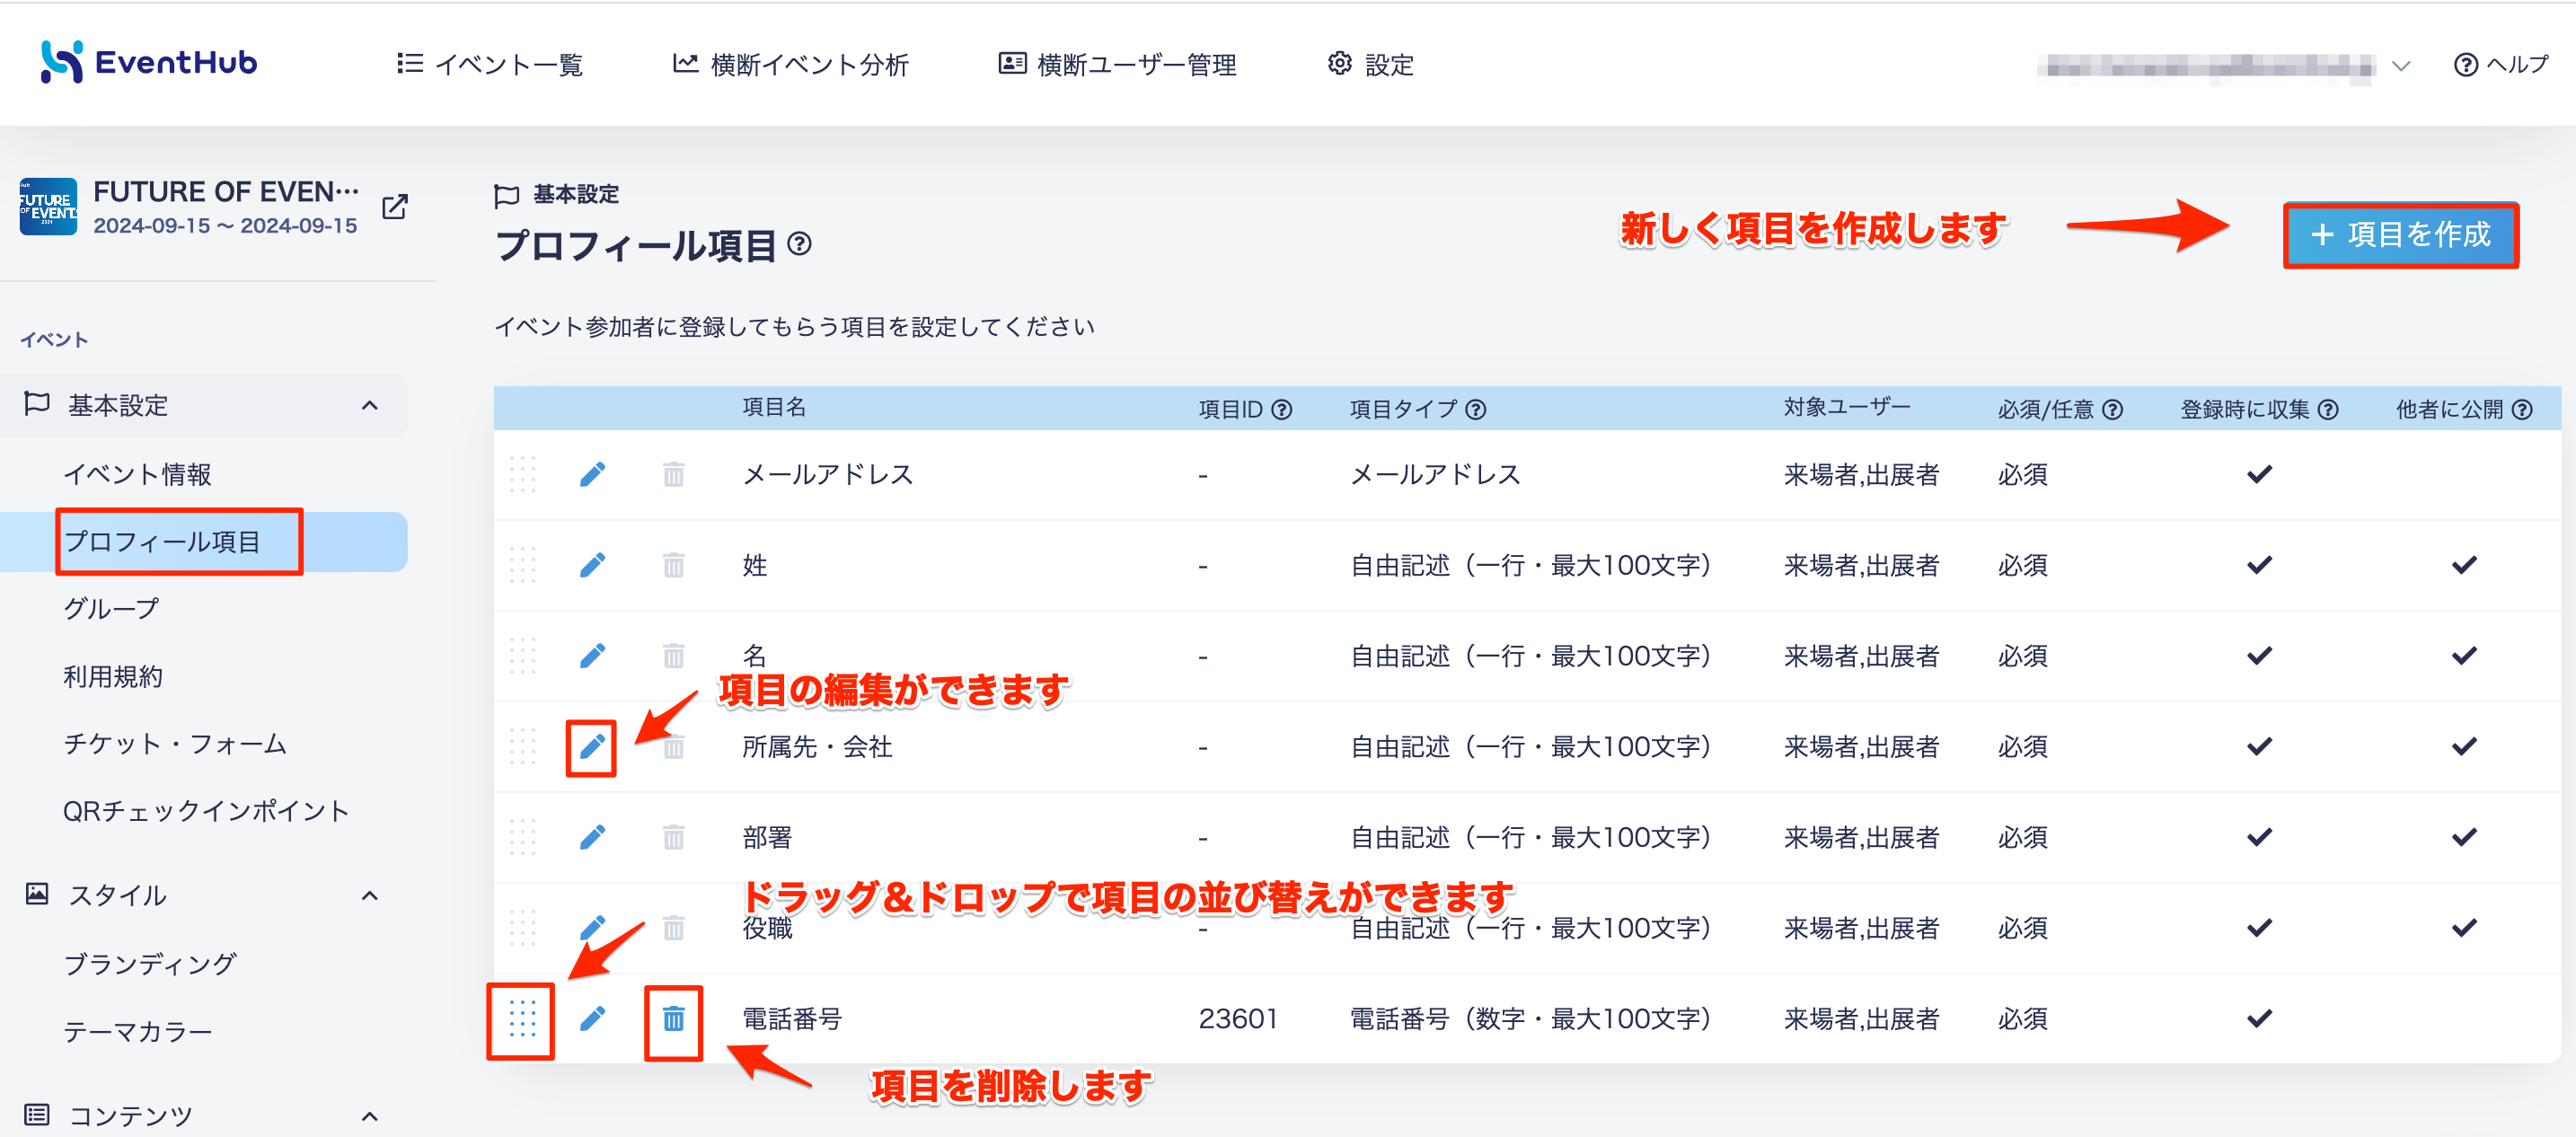Image resolution: width=2576 pixels, height=1137 pixels.
Task: Open 横断ユーザー管理 in top navigation
Action: click(x=1118, y=65)
